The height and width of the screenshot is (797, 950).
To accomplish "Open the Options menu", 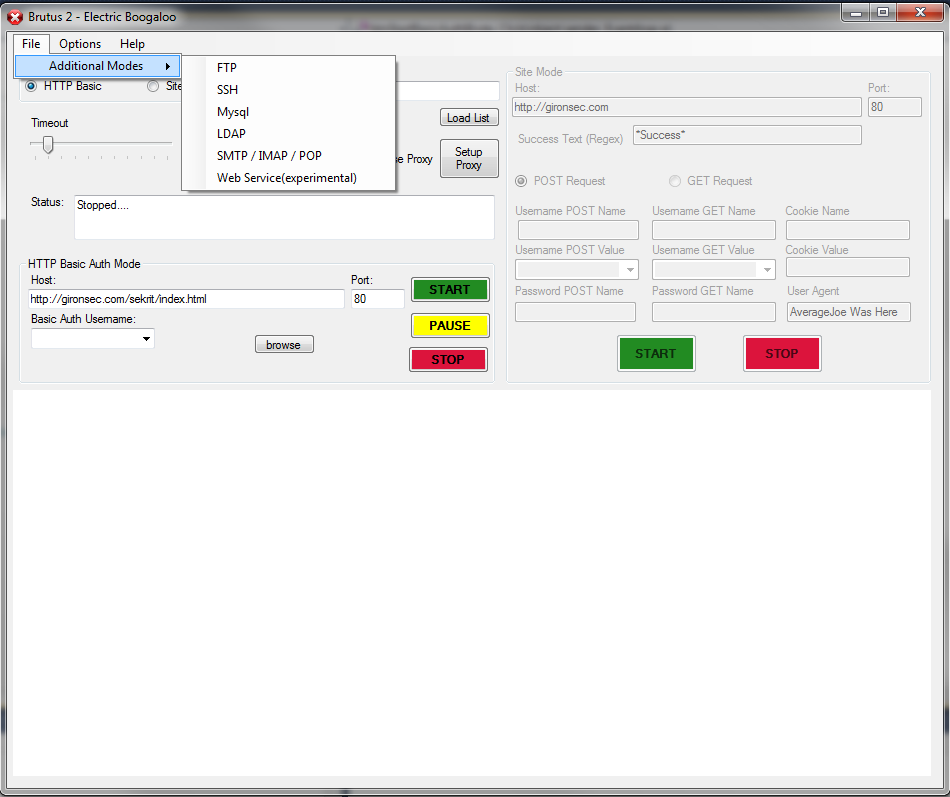I will [80, 44].
